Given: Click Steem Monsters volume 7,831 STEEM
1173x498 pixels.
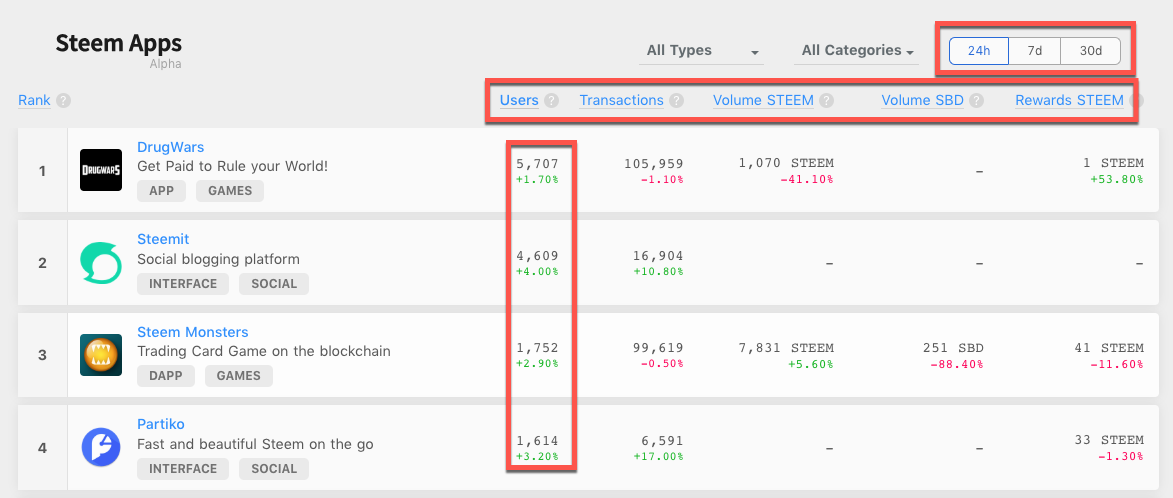Looking at the screenshot, I should click(785, 348).
